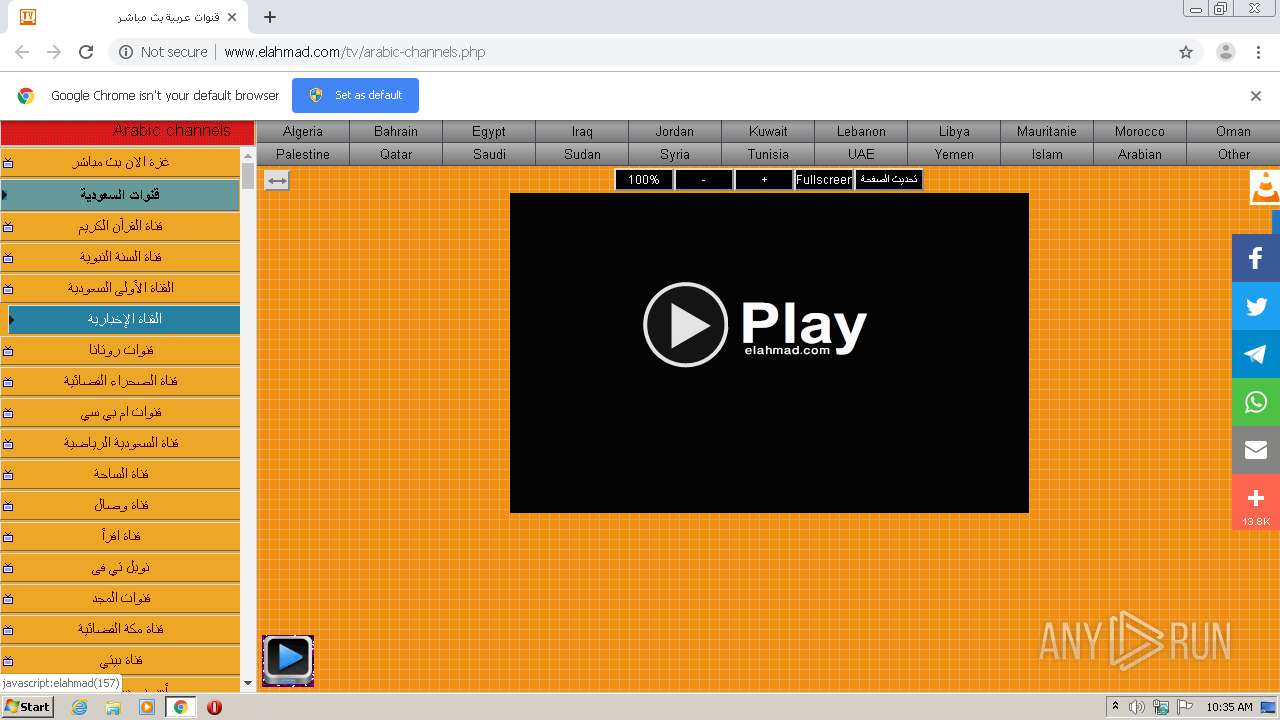Switch to the UAE channels tab
Image resolution: width=1280 pixels, height=720 pixels.
861,154
